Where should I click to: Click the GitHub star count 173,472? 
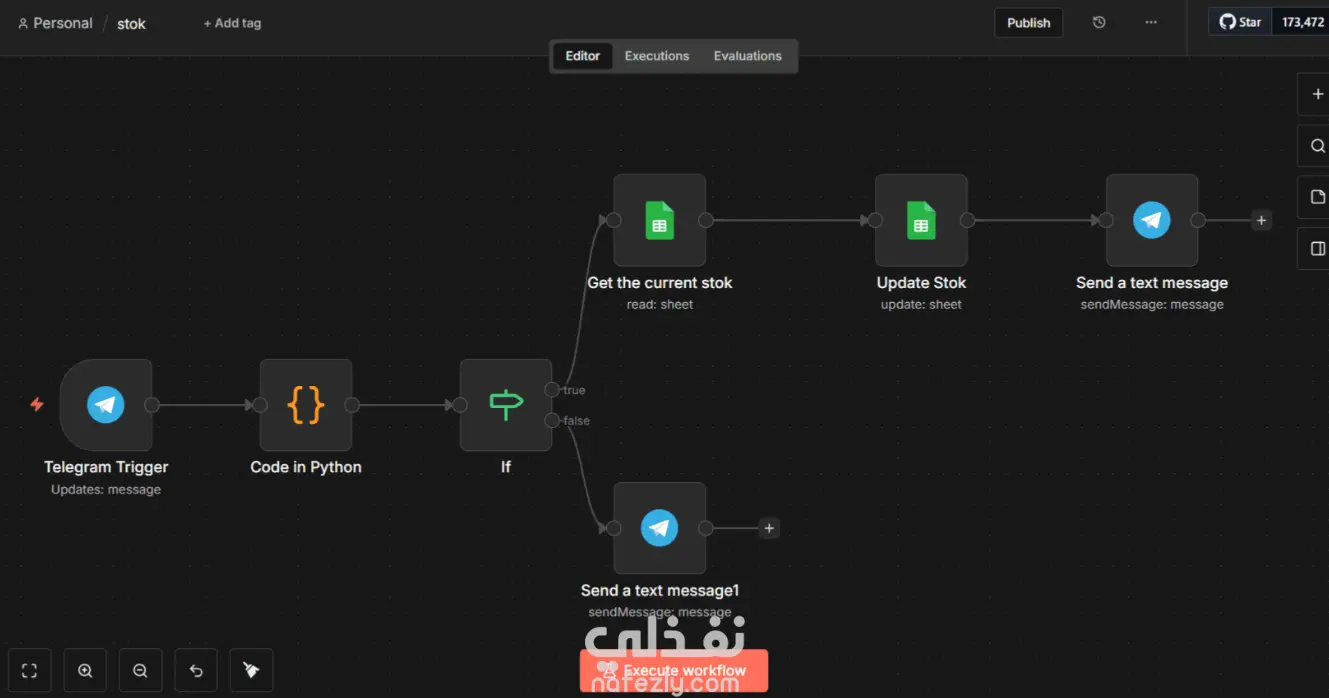click(x=1302, y=22)
